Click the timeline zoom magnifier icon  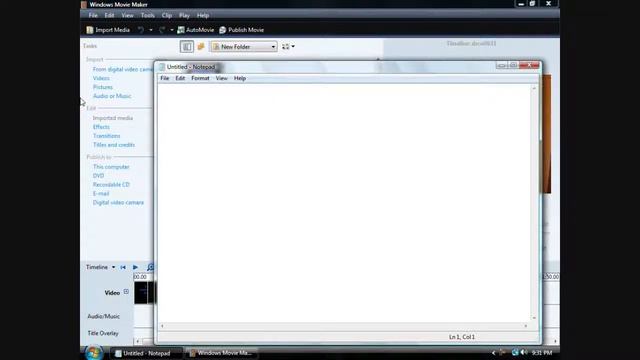point(151,267)
